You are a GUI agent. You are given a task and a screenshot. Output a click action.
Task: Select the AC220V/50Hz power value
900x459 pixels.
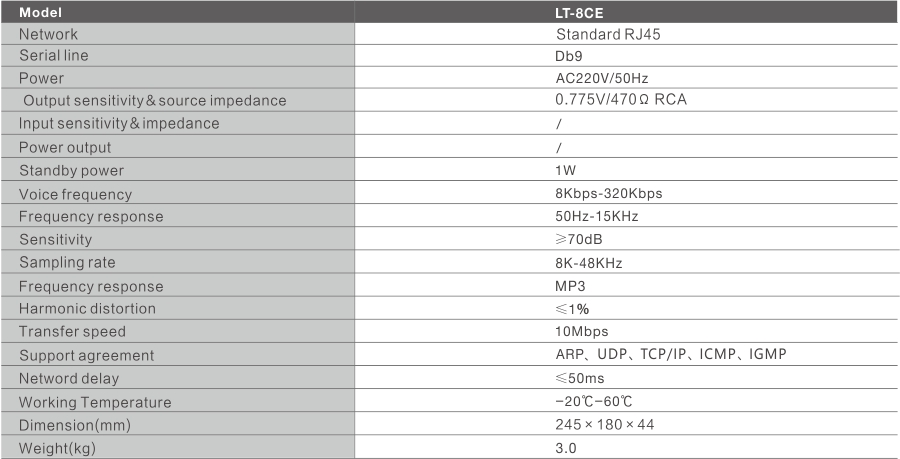click(602, 78)
